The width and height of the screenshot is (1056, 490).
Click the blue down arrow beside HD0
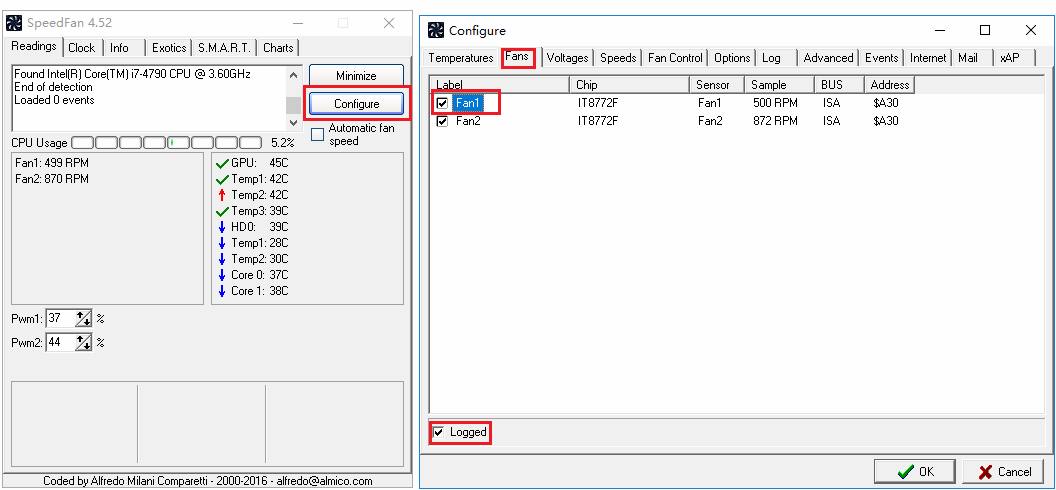[222, 228]
